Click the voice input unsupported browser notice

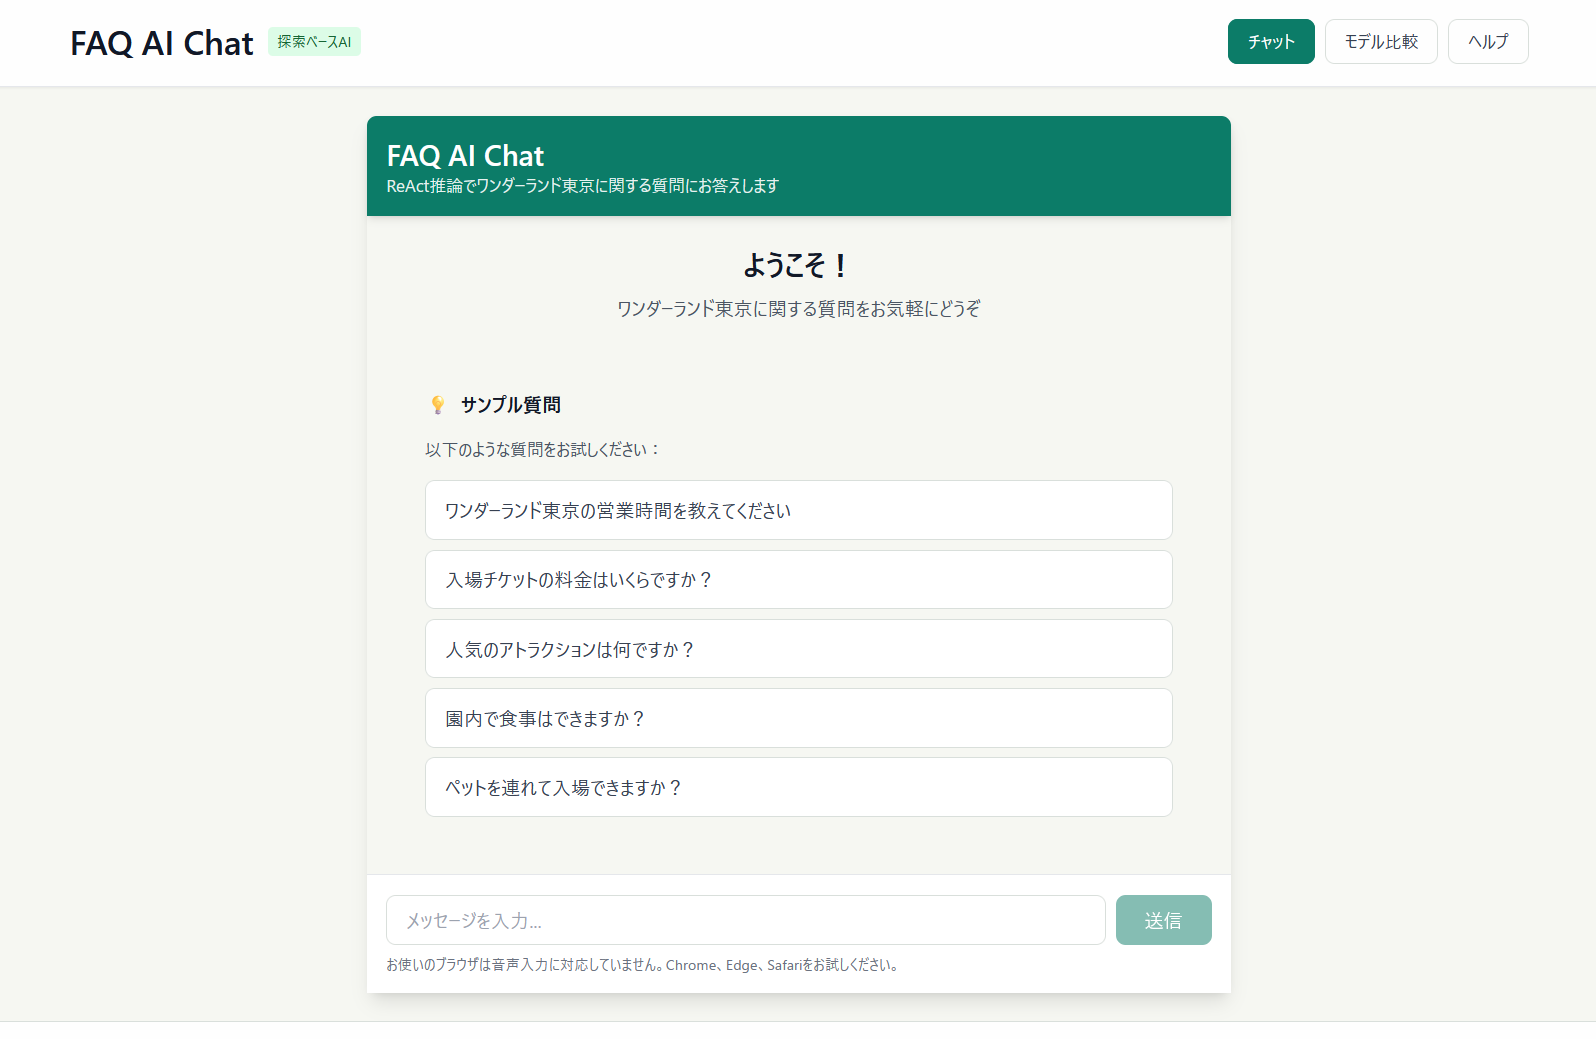coord(644,965)
